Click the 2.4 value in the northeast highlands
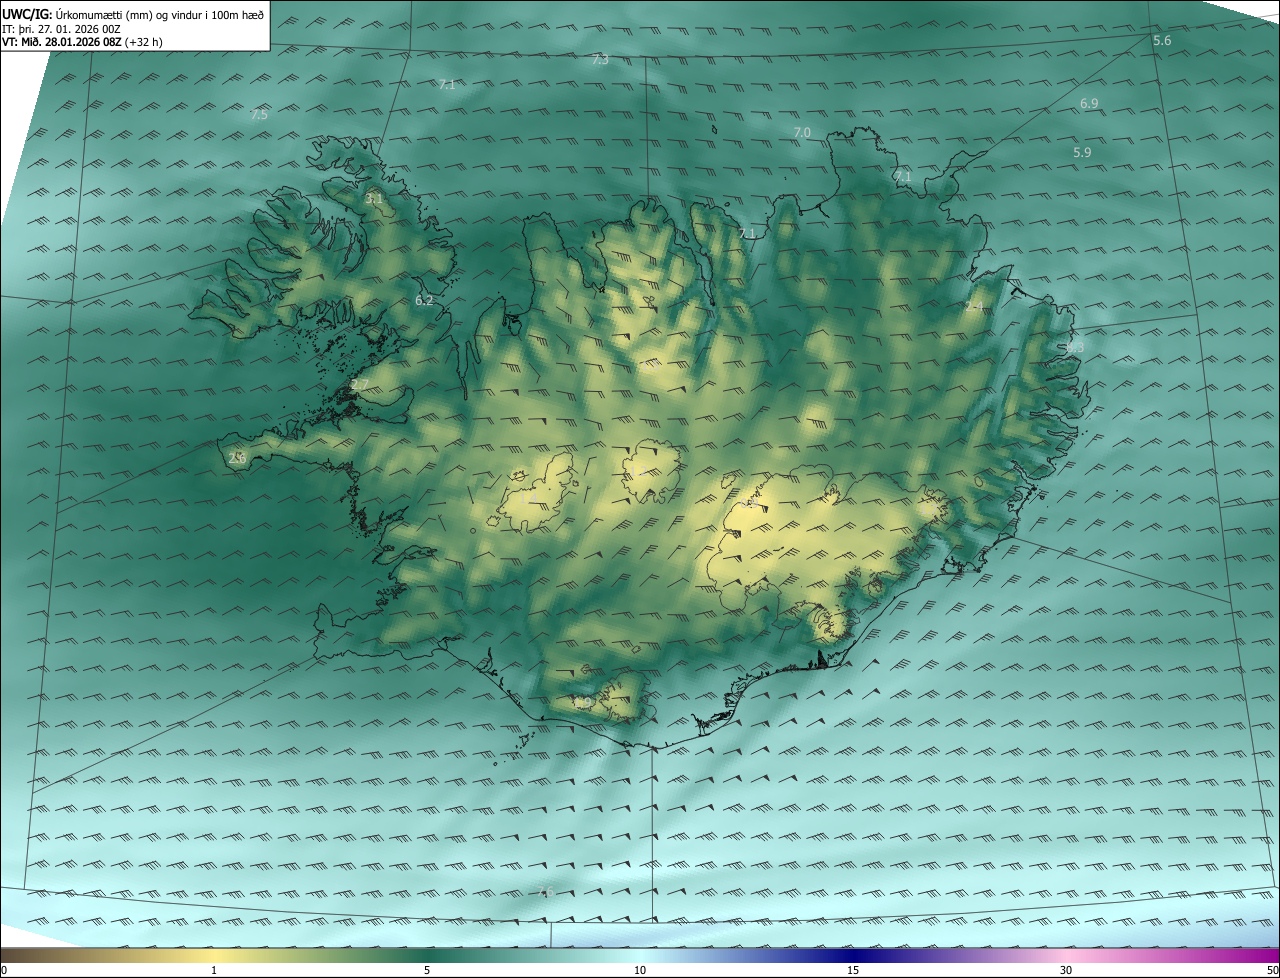1280x978 pixels. tap(973, 306)
